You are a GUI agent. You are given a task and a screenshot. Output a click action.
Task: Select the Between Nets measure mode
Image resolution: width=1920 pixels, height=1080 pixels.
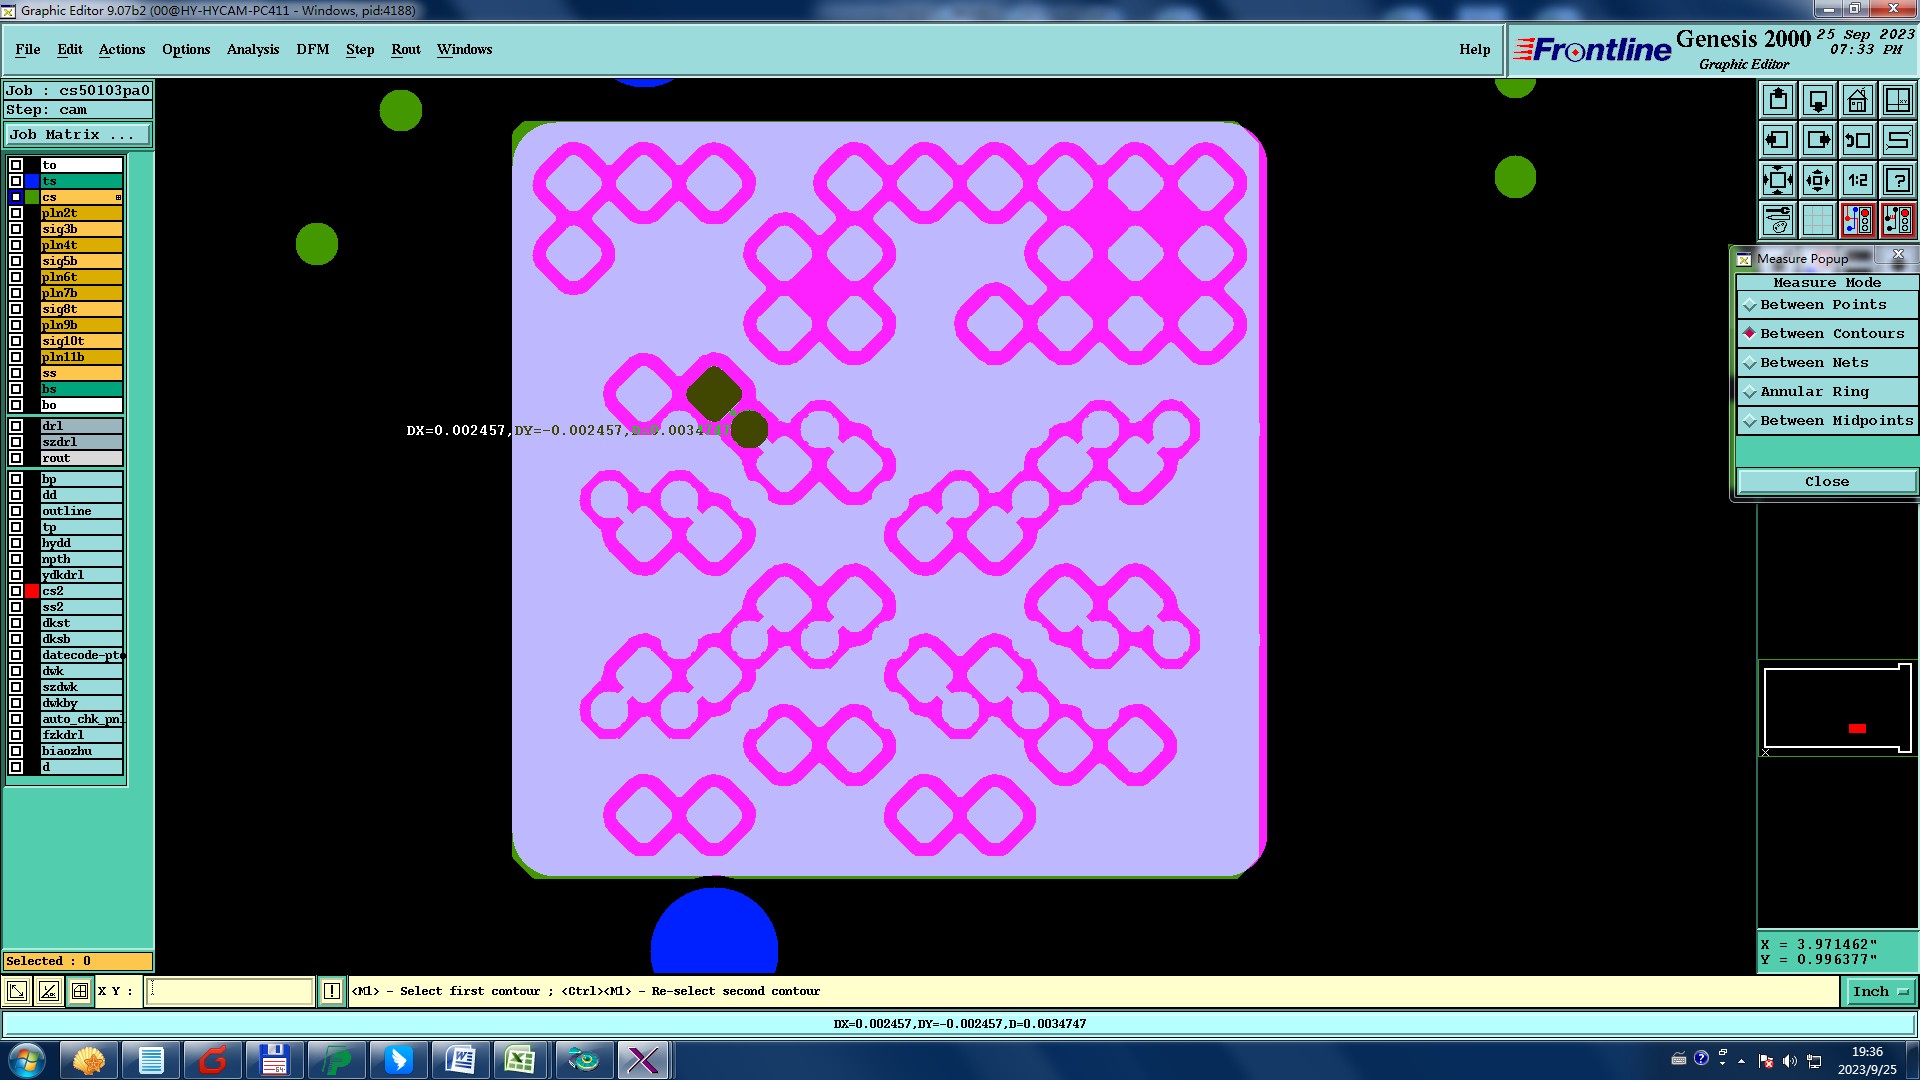tap(1827, 363)
